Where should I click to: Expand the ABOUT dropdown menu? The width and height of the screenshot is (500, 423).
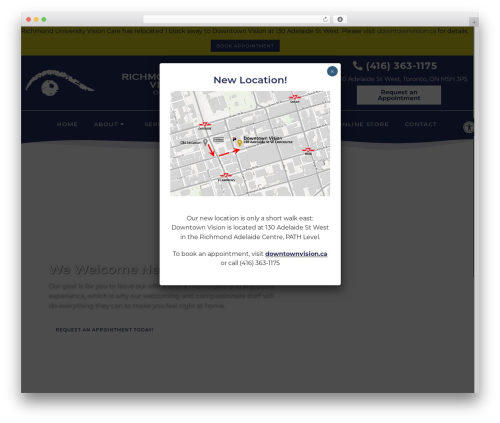tap(109, 124)
